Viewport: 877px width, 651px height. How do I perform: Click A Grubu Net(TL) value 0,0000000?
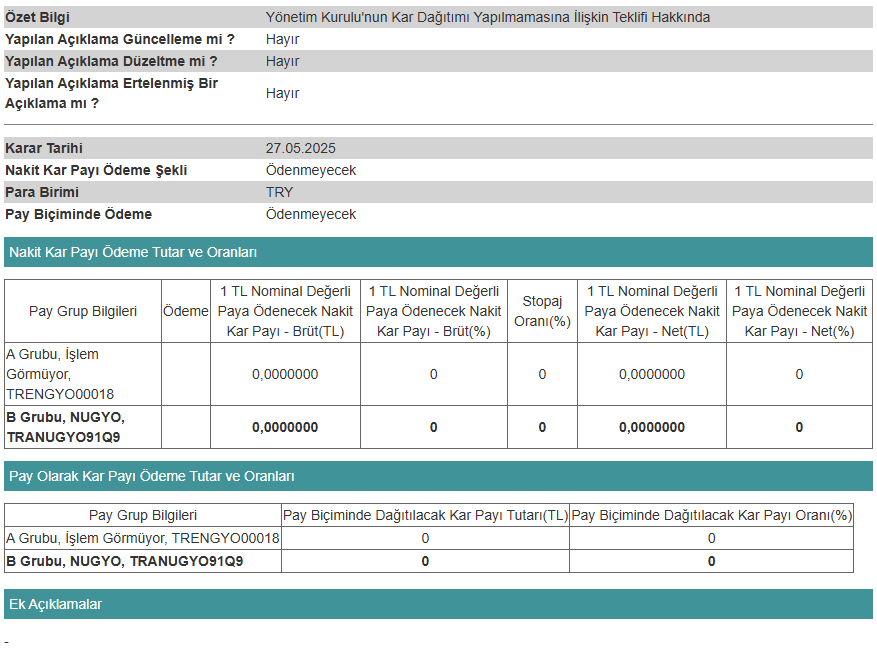[652, 374]
